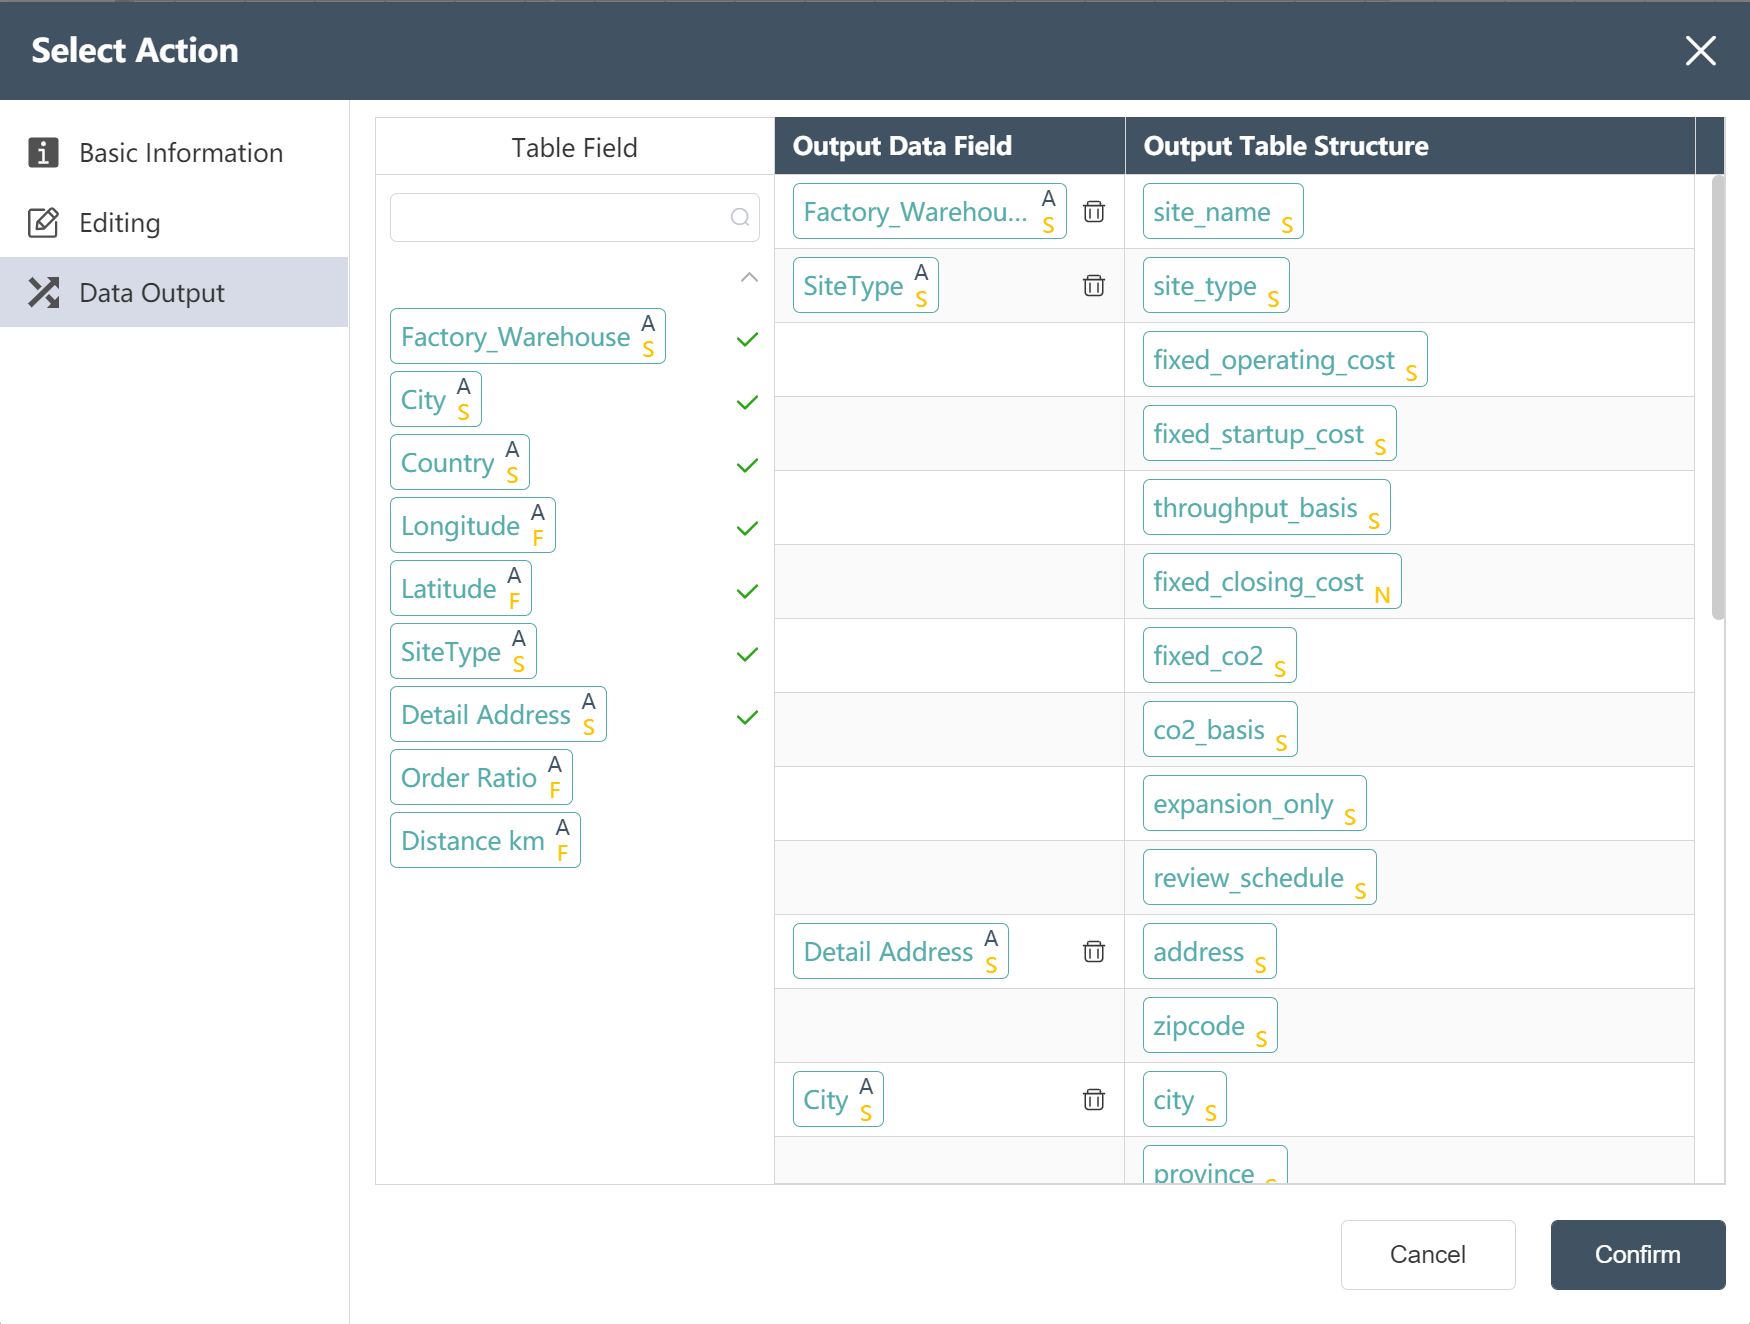Viewport: 1750px width, 1324px height.
Task: Click the output table vertical scrollbar
Action: [x=1718, y=398]
